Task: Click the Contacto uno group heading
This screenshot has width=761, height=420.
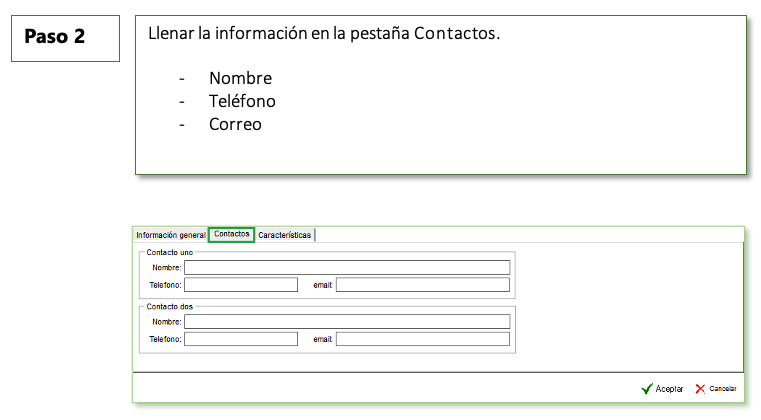Action: coord(170,252)
